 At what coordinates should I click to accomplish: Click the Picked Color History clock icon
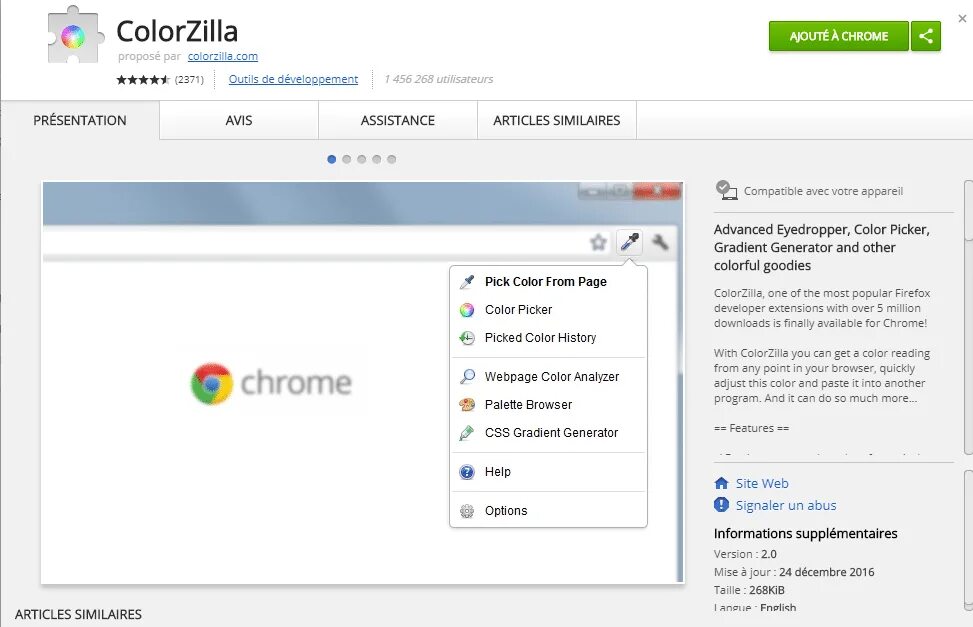pos(467,338)
